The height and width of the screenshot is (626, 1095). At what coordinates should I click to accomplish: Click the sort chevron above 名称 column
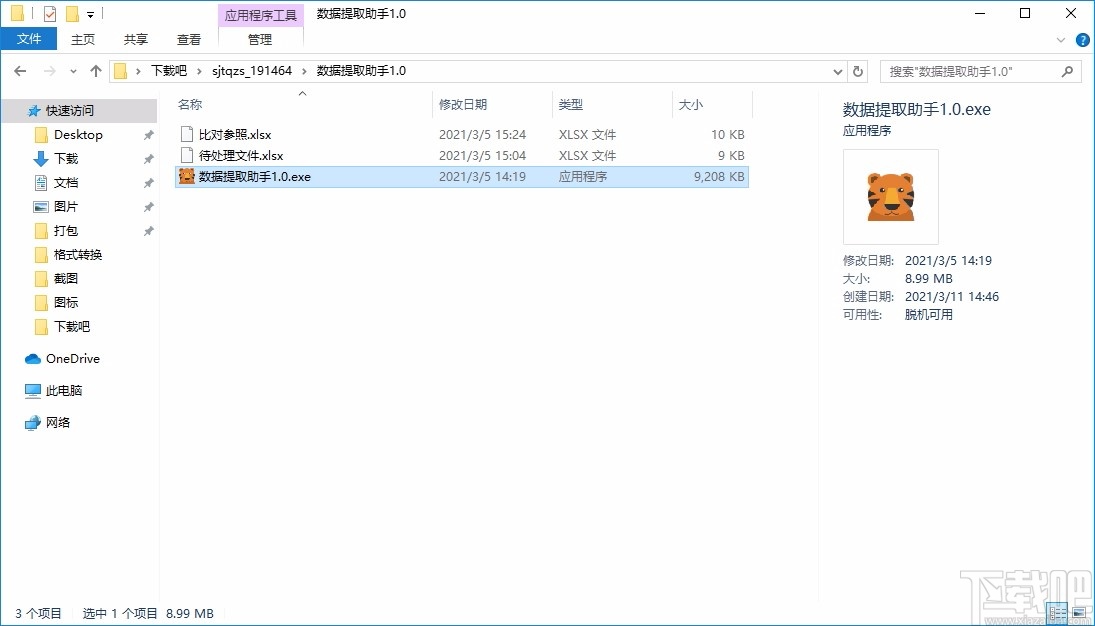[301, 93]
